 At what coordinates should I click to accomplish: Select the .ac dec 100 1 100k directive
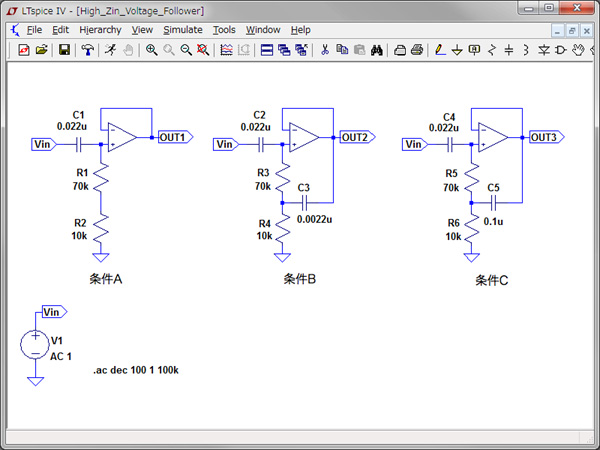point(136,370)
